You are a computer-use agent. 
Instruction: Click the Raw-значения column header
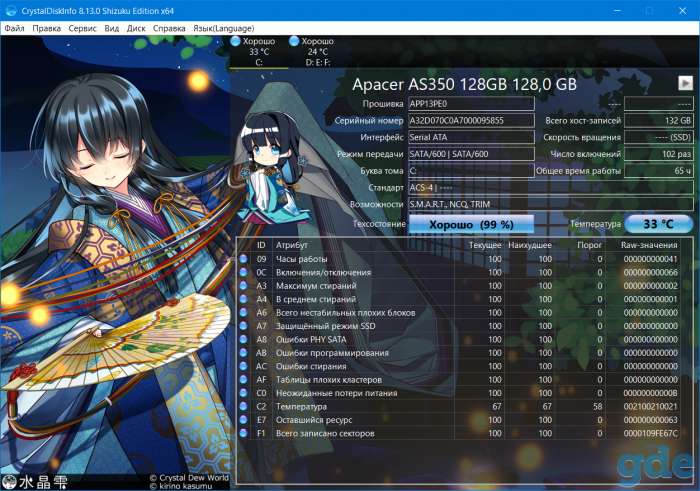tap(649, 245)
